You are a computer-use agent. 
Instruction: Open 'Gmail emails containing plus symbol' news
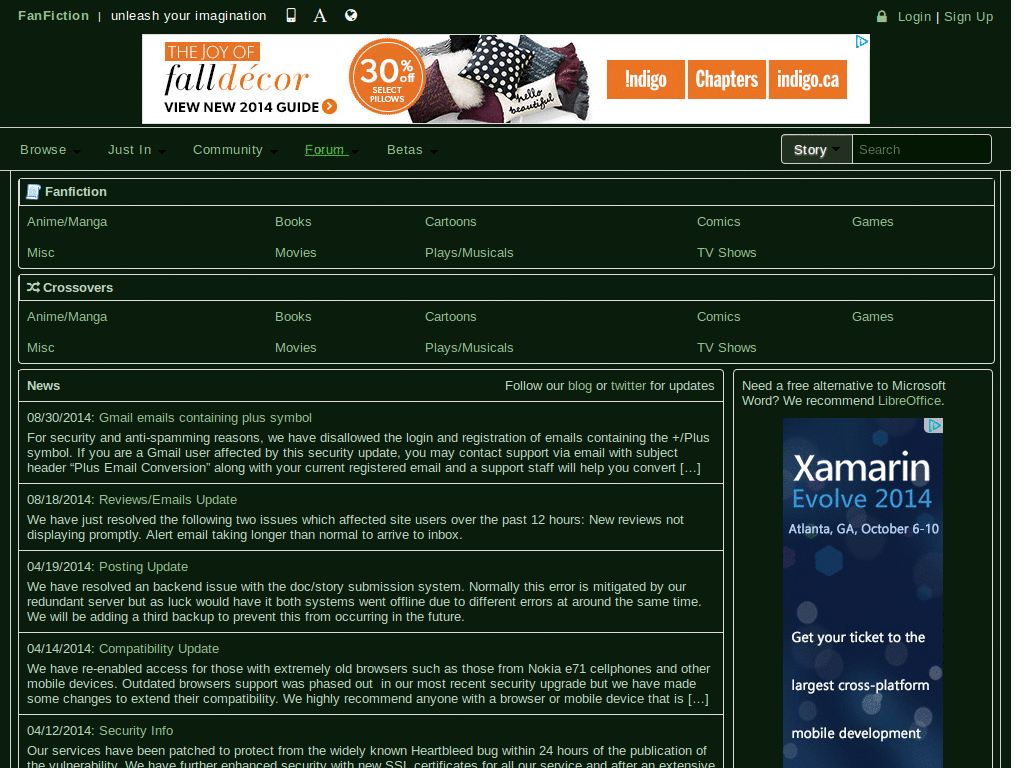(x=205, y=418)
